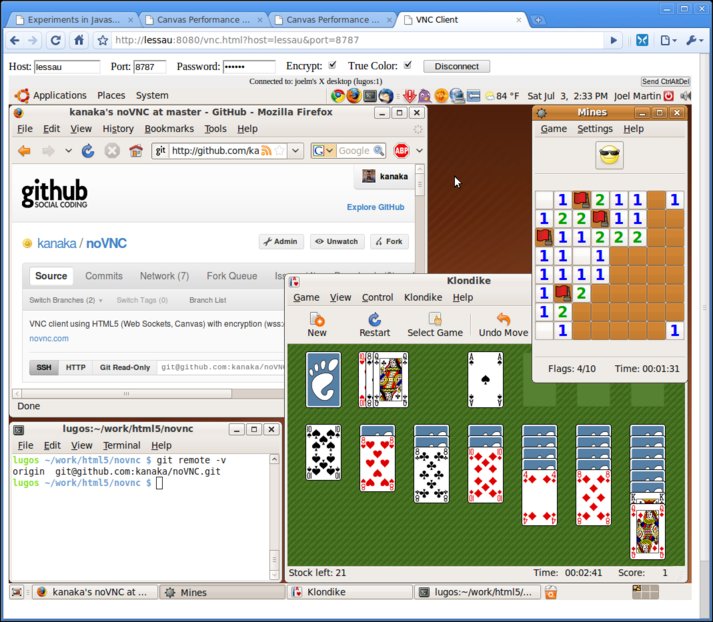Click the Mines smiley face button
Screen dimensions: 713x622
(x=609, y=155)
